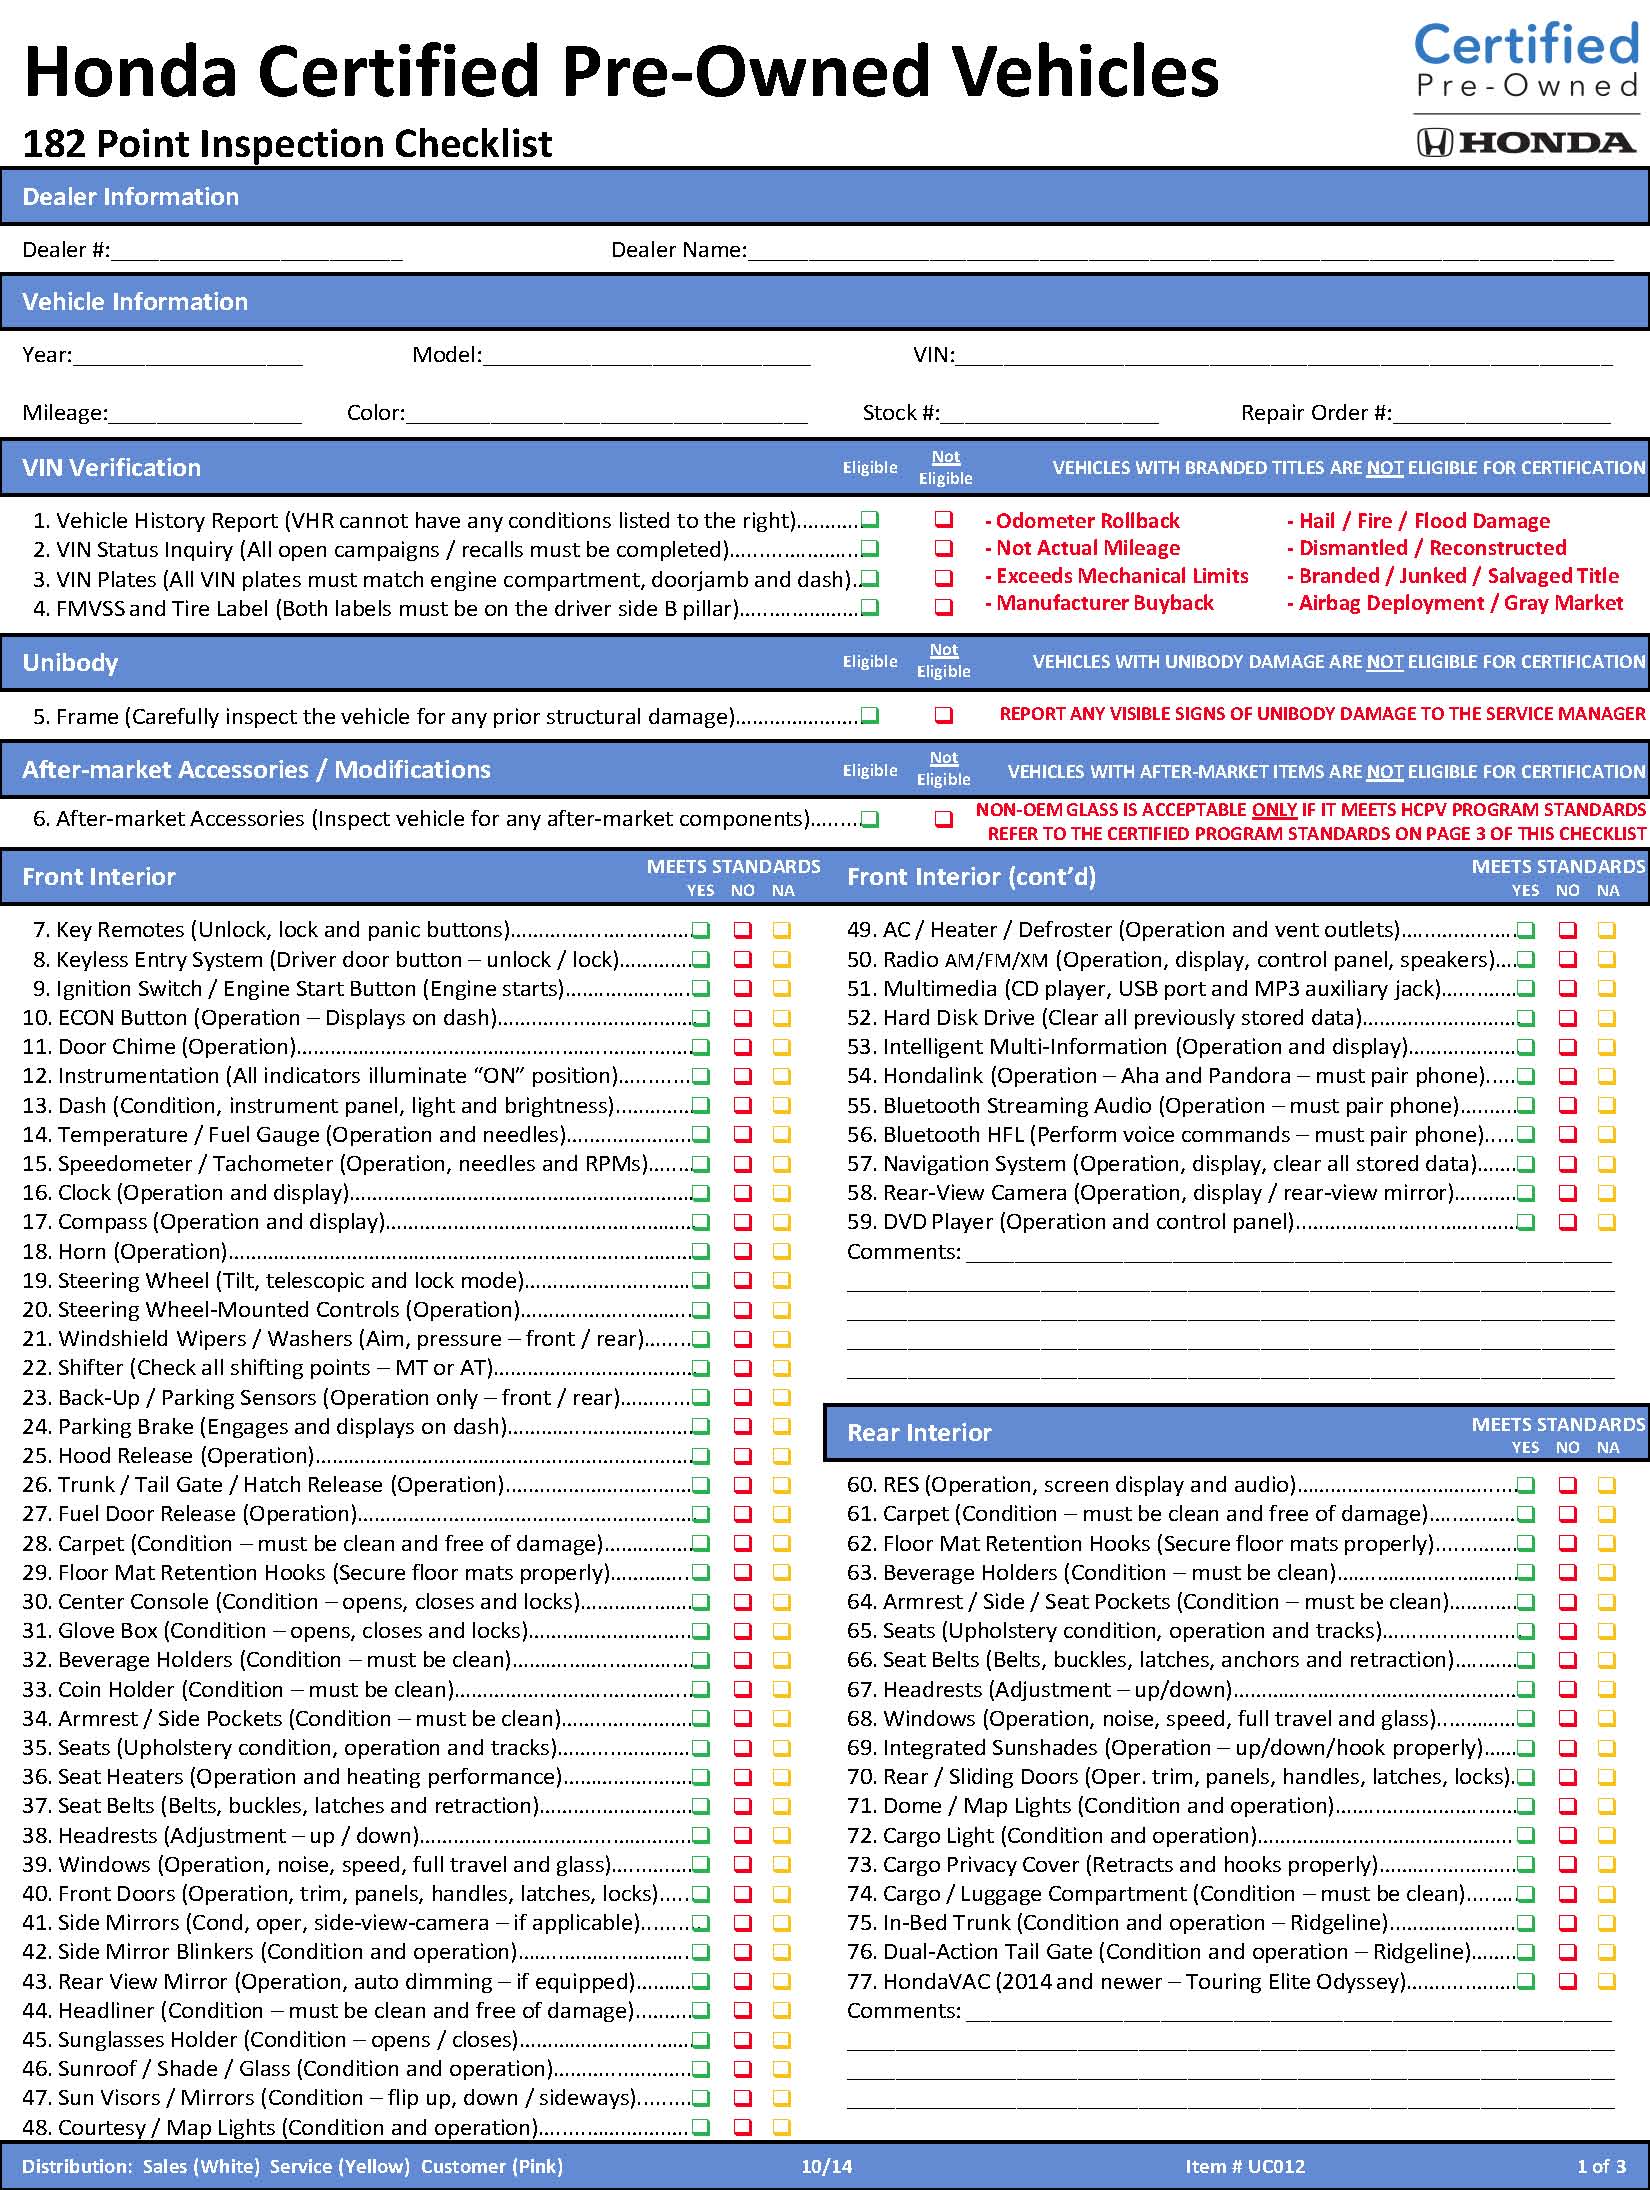Check YES for Key Remotes

coord(701,930)
